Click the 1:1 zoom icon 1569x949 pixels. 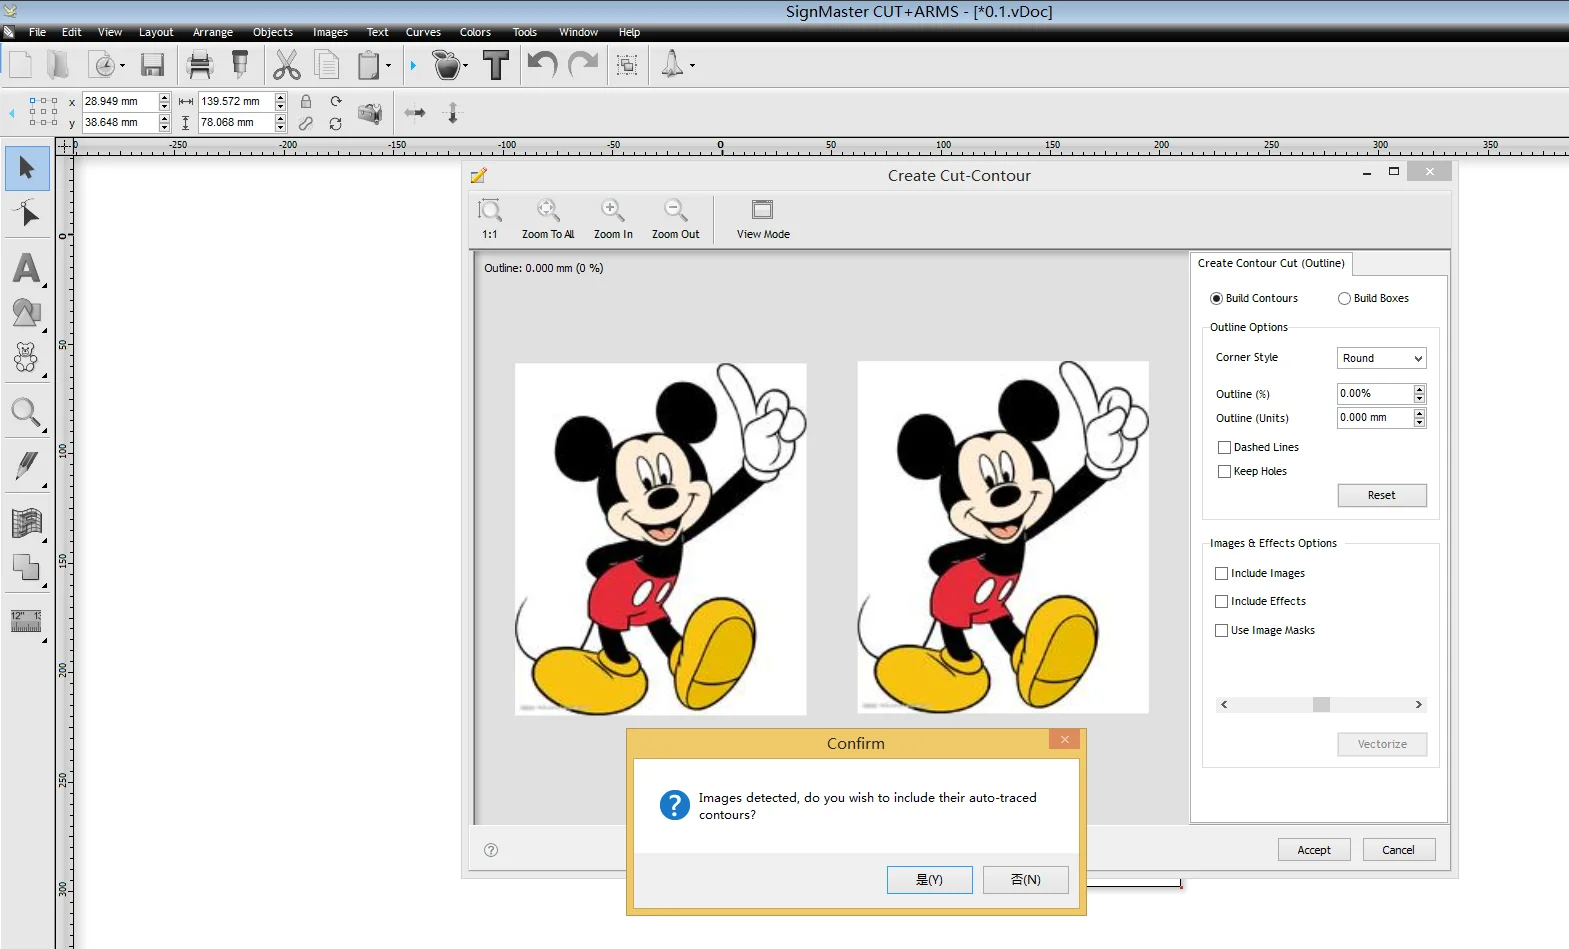tap(490, 211)
